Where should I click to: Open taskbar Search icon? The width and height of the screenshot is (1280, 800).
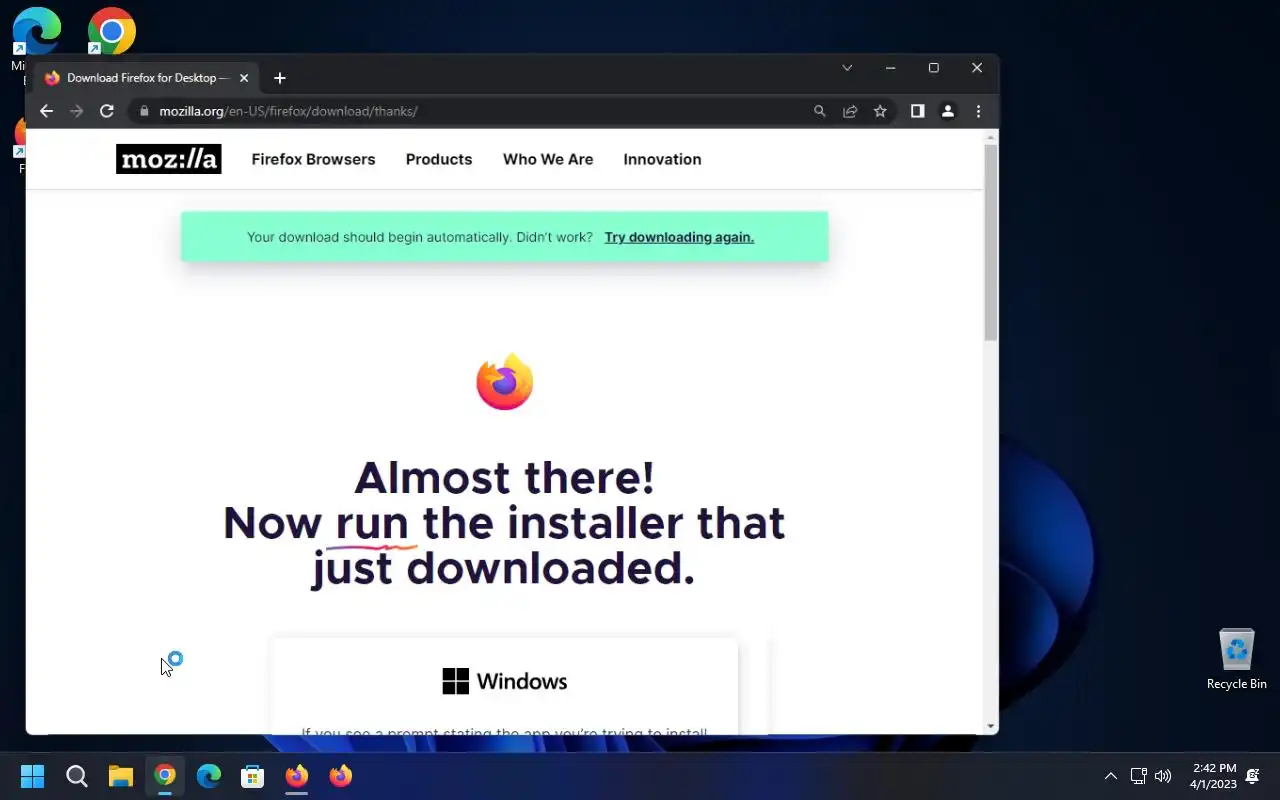pos(76,776)
